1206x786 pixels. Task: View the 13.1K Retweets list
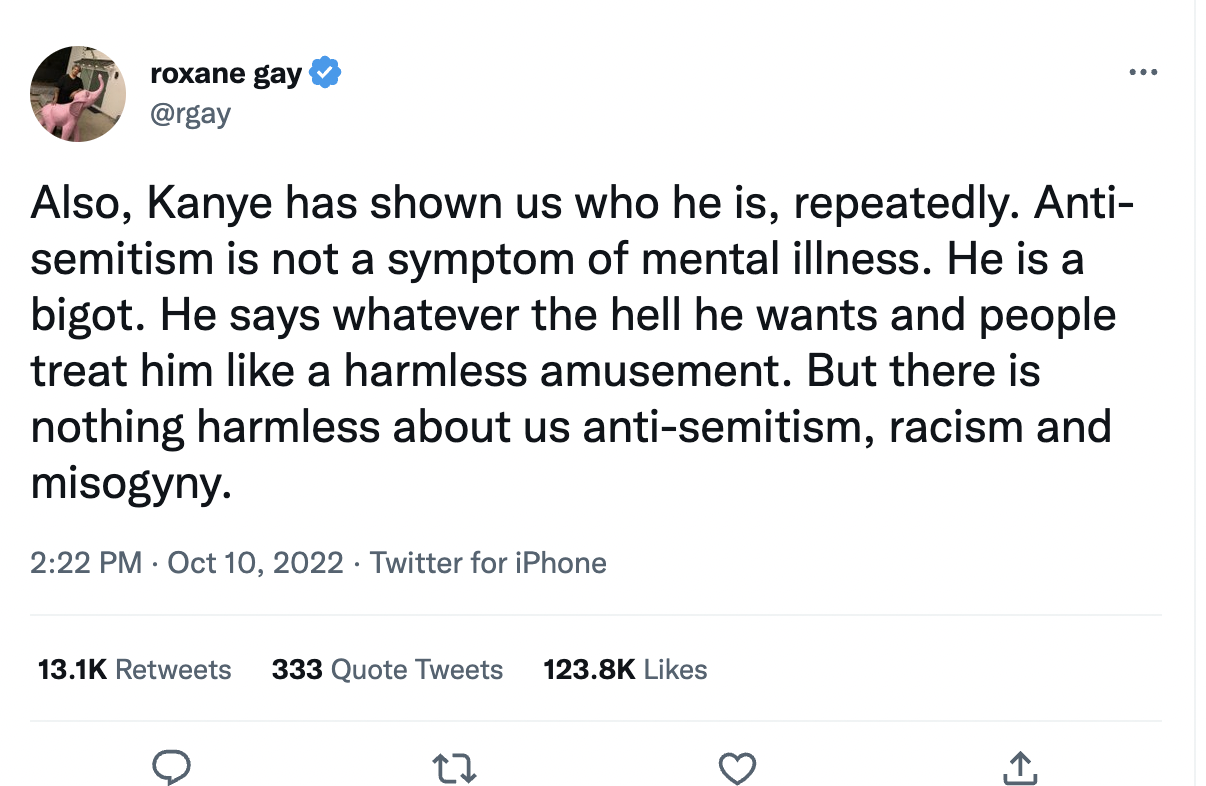click(134, 669)
